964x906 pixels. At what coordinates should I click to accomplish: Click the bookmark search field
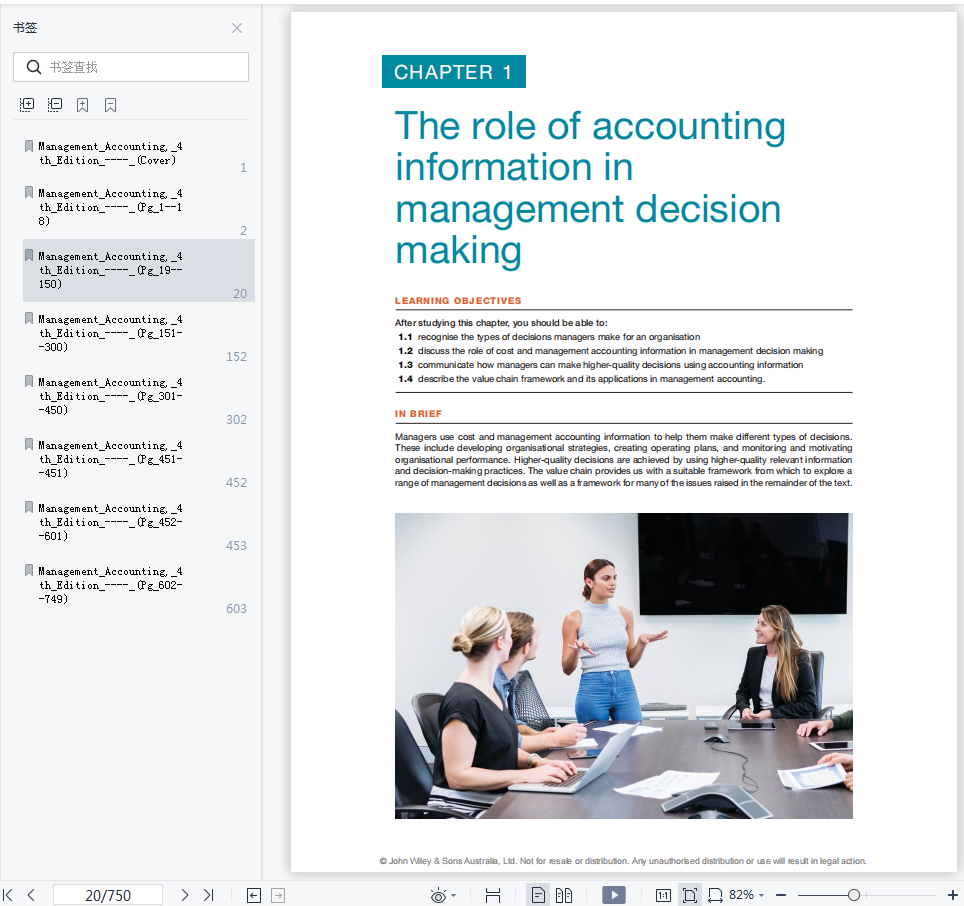(x=131, y=67)
